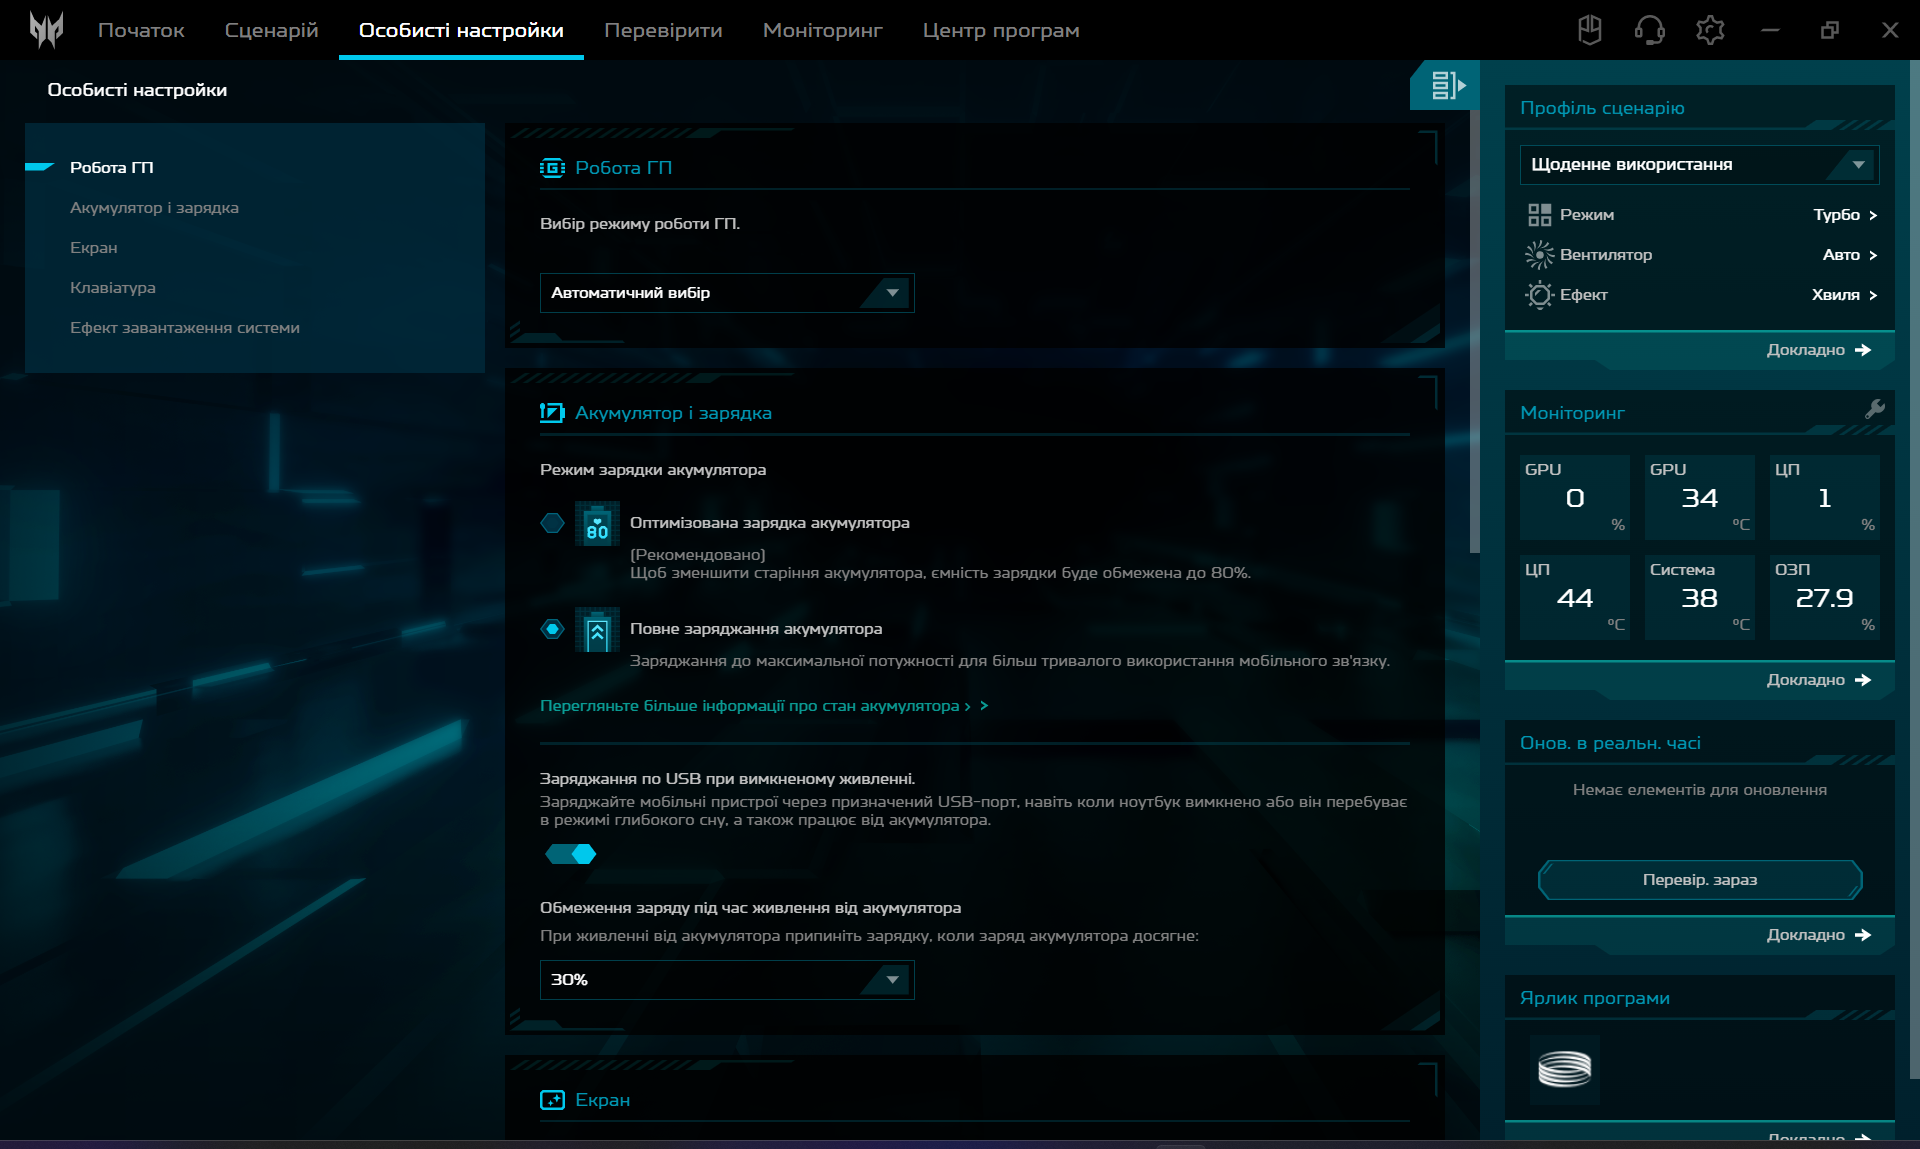Screen dimensions: 1920x1149
Task: Select optimized battery charging radio button
Action: coord(552,523)
